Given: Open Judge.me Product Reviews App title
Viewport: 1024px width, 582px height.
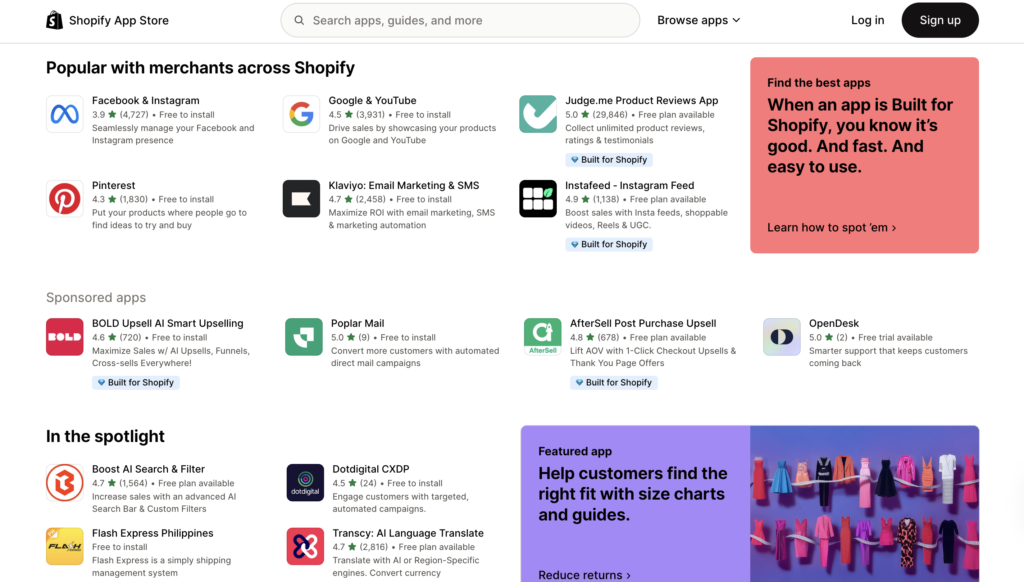Looking at the screenshot, I should coord(641,101).
